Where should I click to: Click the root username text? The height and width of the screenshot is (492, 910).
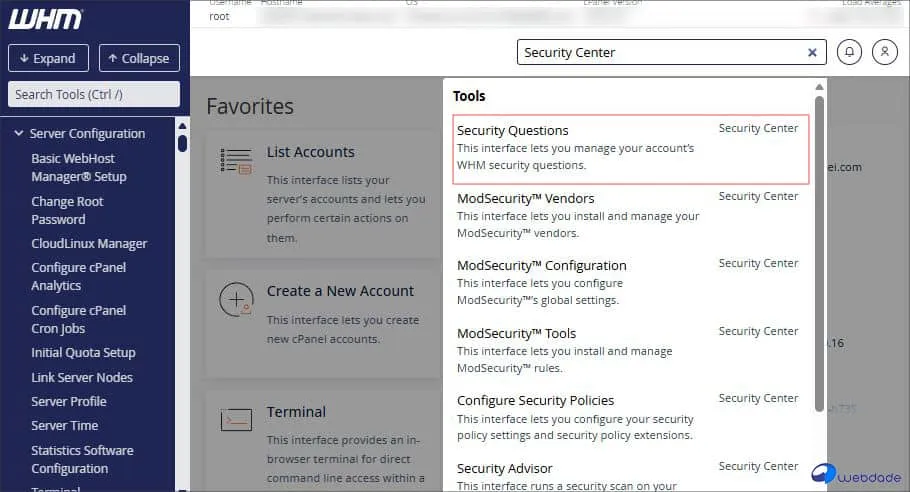(x=219, y=16)
